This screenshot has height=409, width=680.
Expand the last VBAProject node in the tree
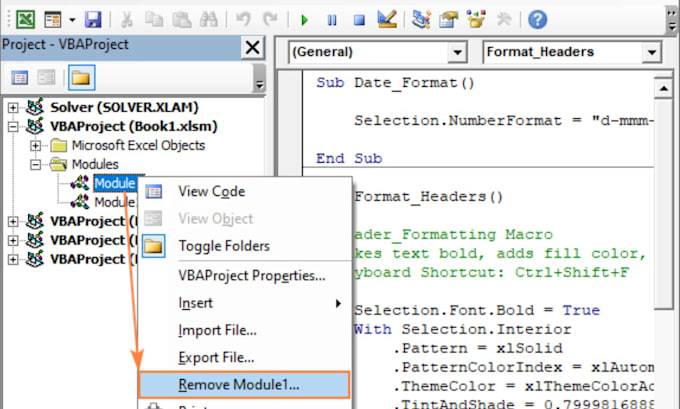tap(13, 259)
